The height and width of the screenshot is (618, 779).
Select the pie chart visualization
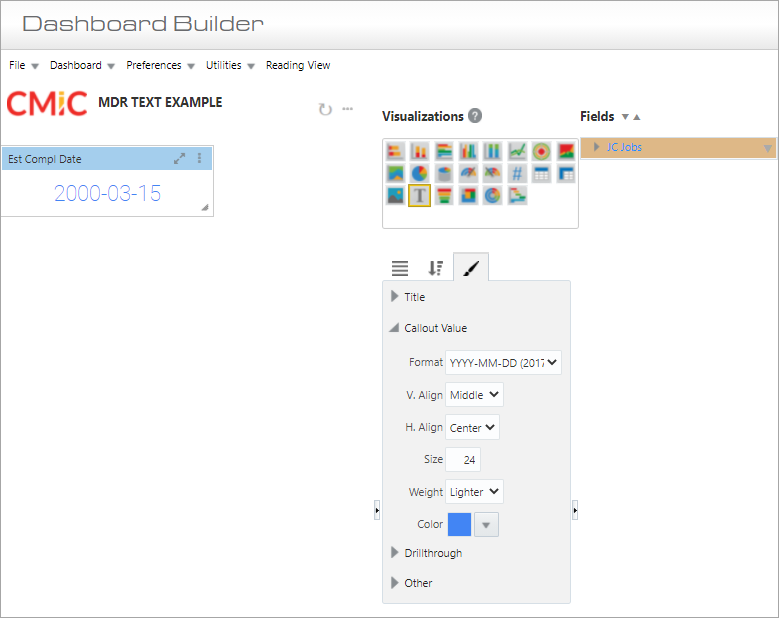point(420,173)
